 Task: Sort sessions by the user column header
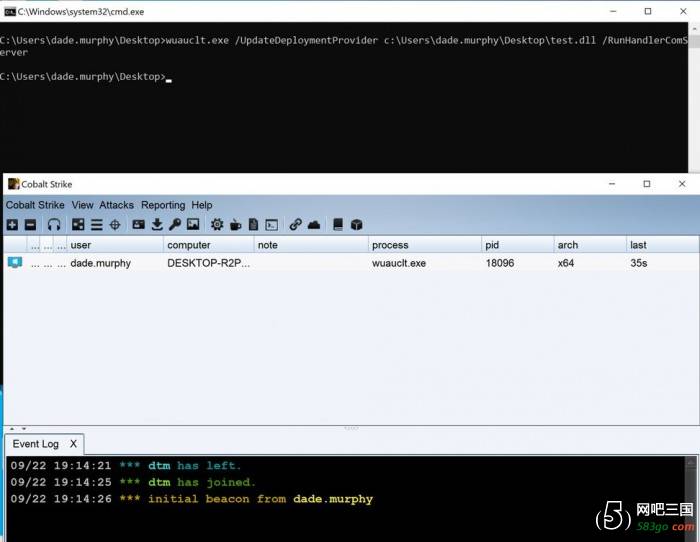pyautogui.click(x=115, y=245)
